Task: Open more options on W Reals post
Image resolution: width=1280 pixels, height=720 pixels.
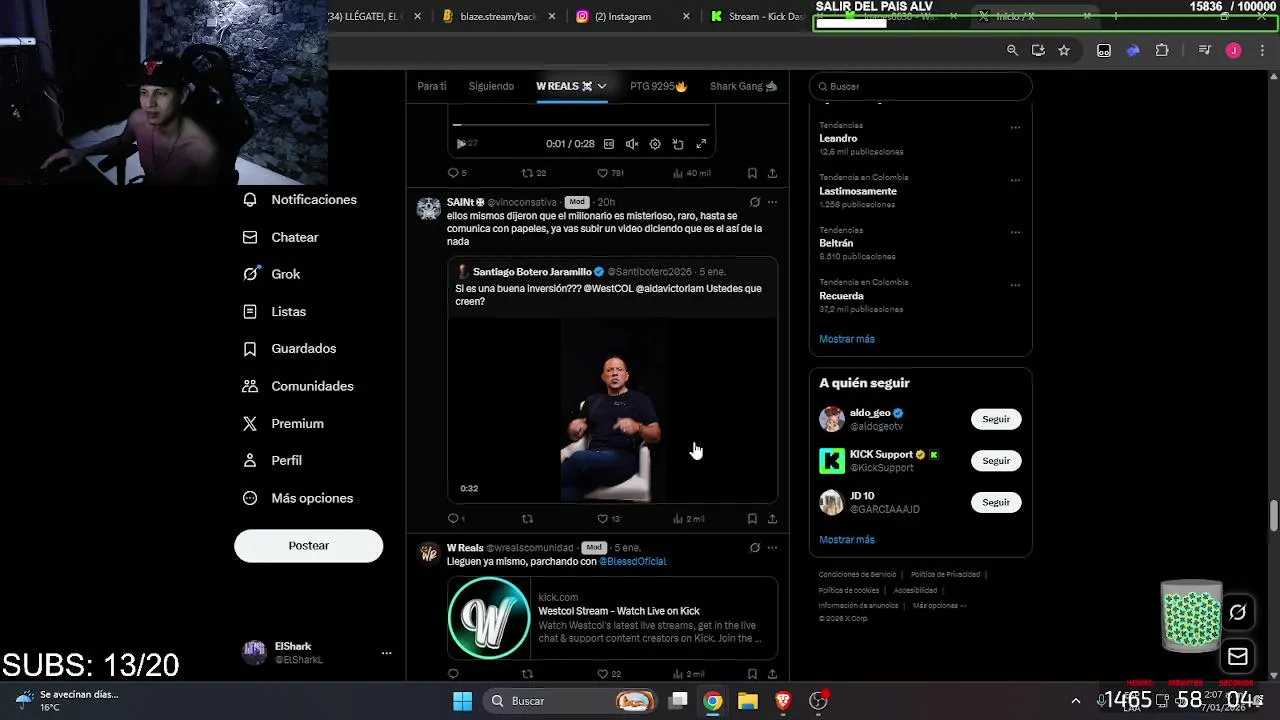Action: pyautogui.click(x=772, y=548)
